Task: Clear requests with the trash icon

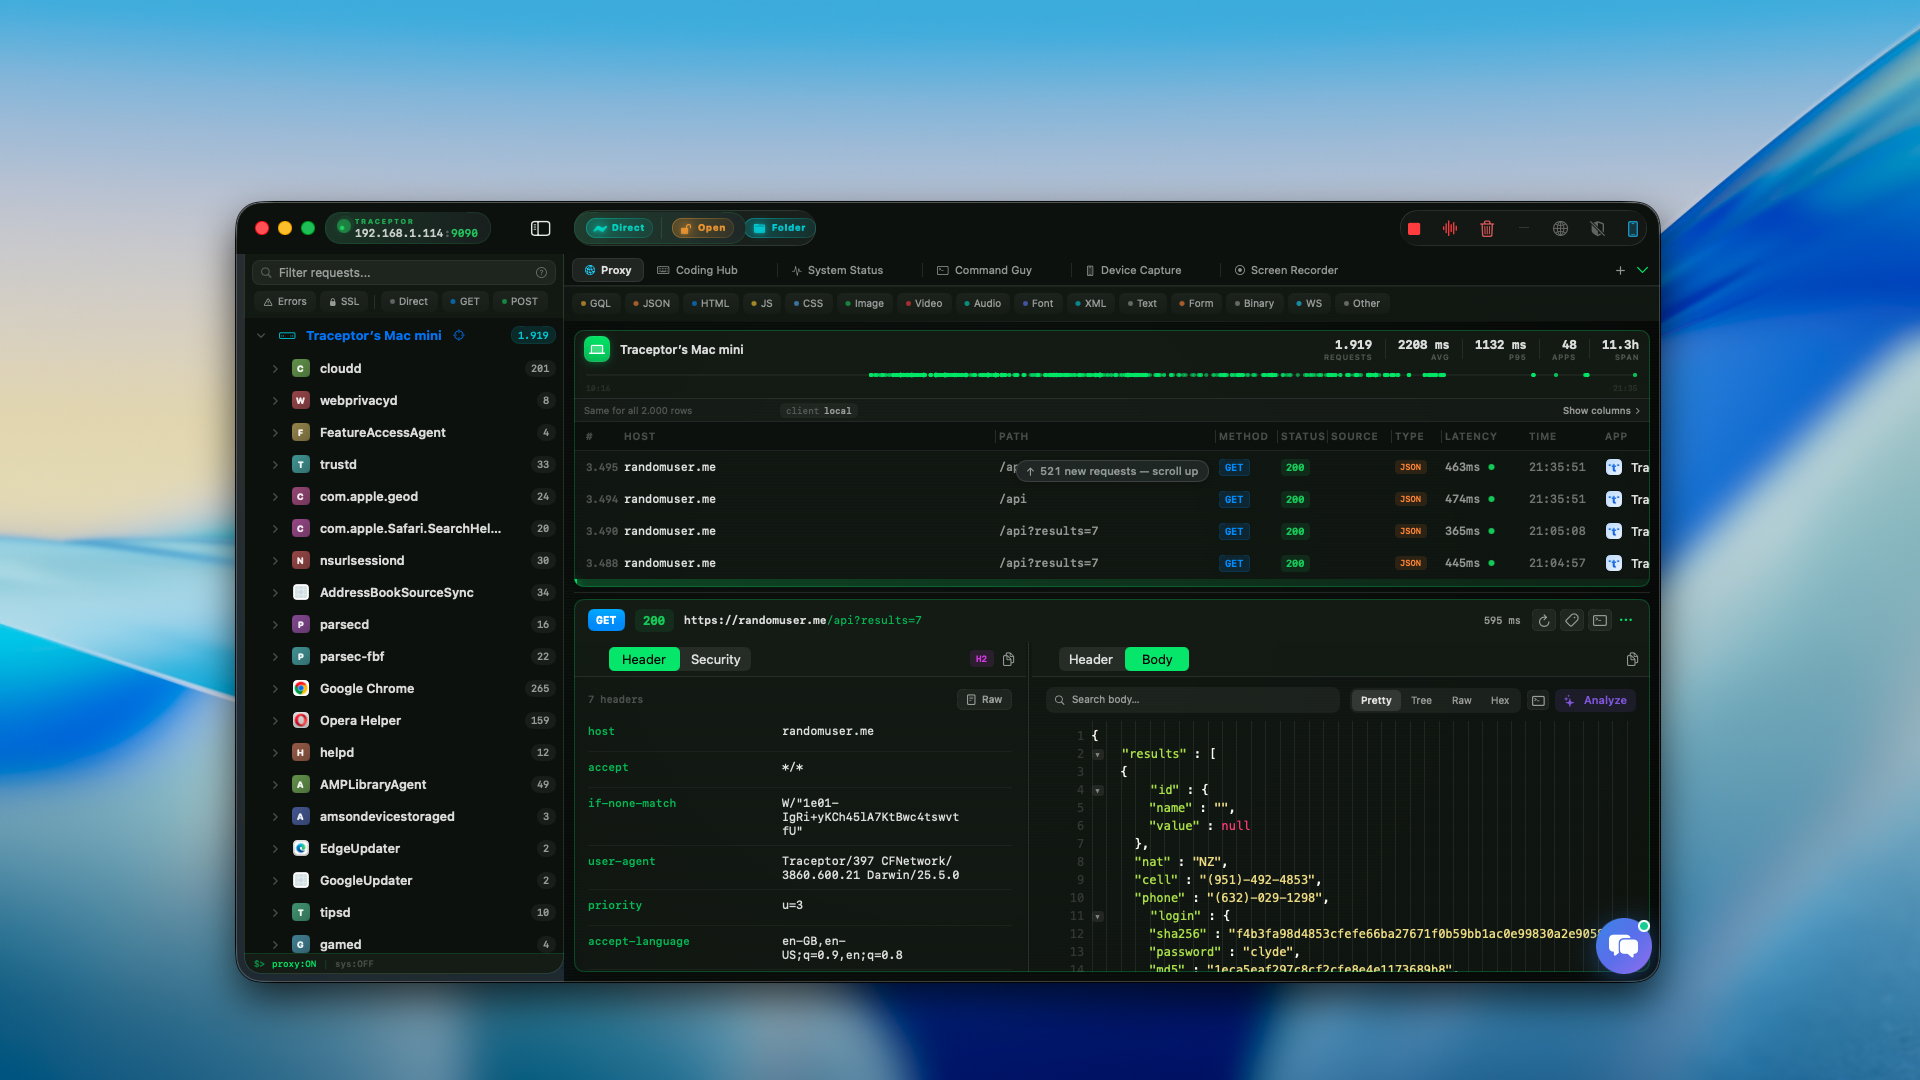Action: pos(1487,229)
